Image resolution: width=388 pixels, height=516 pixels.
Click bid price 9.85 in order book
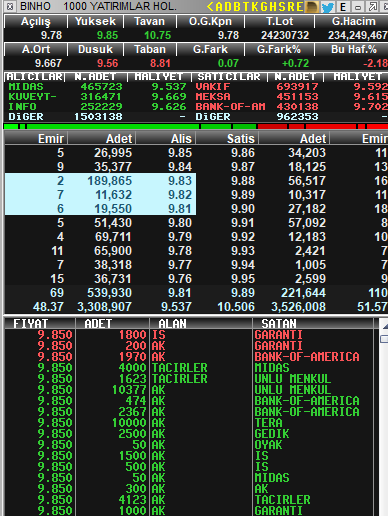click(180, 153)
